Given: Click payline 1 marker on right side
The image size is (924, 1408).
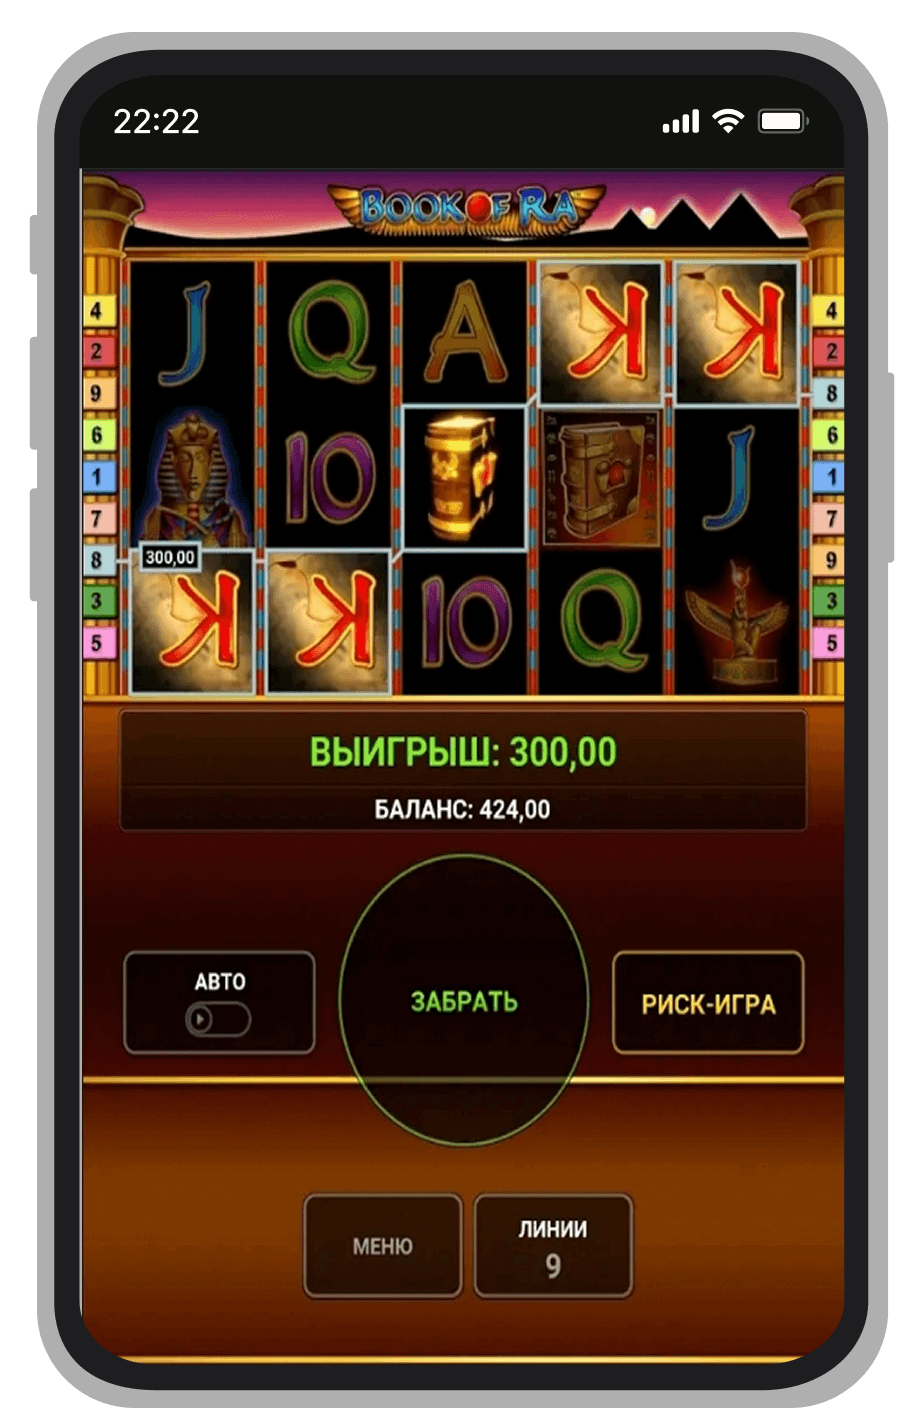Looking at the screenshot, I should 830,477.
